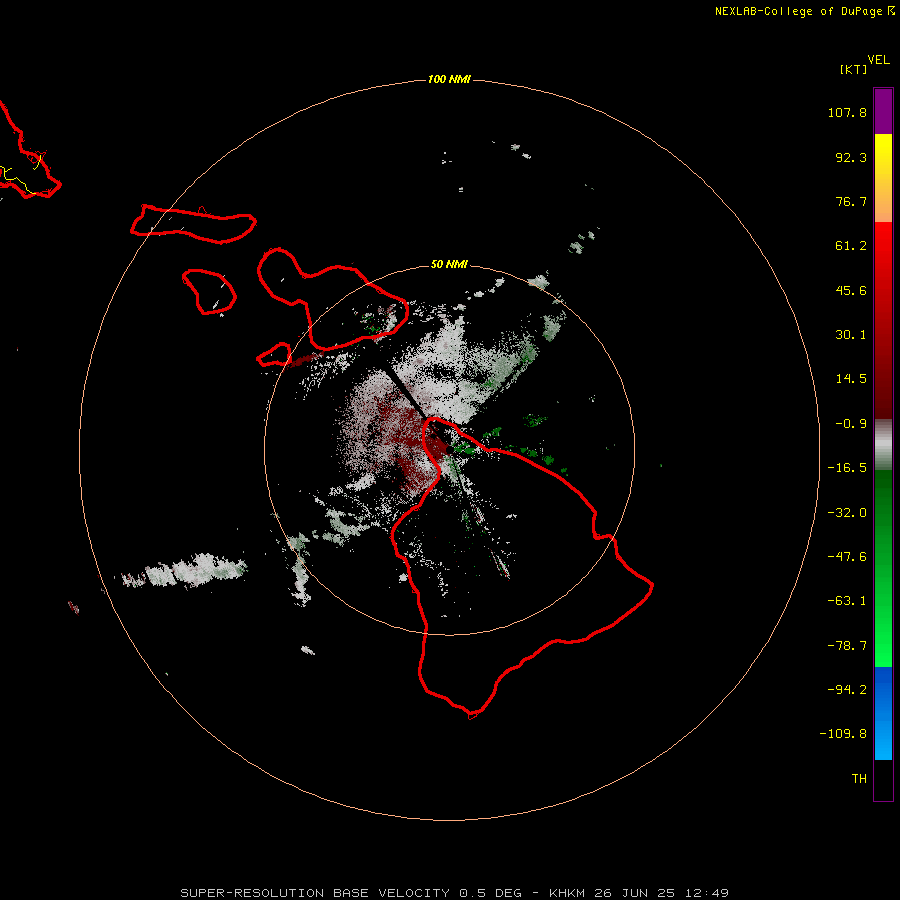Click the -32.0 velocity scale value
This screenshot has width=900, height=900.
pyautogui.click(x=847, y=513)
